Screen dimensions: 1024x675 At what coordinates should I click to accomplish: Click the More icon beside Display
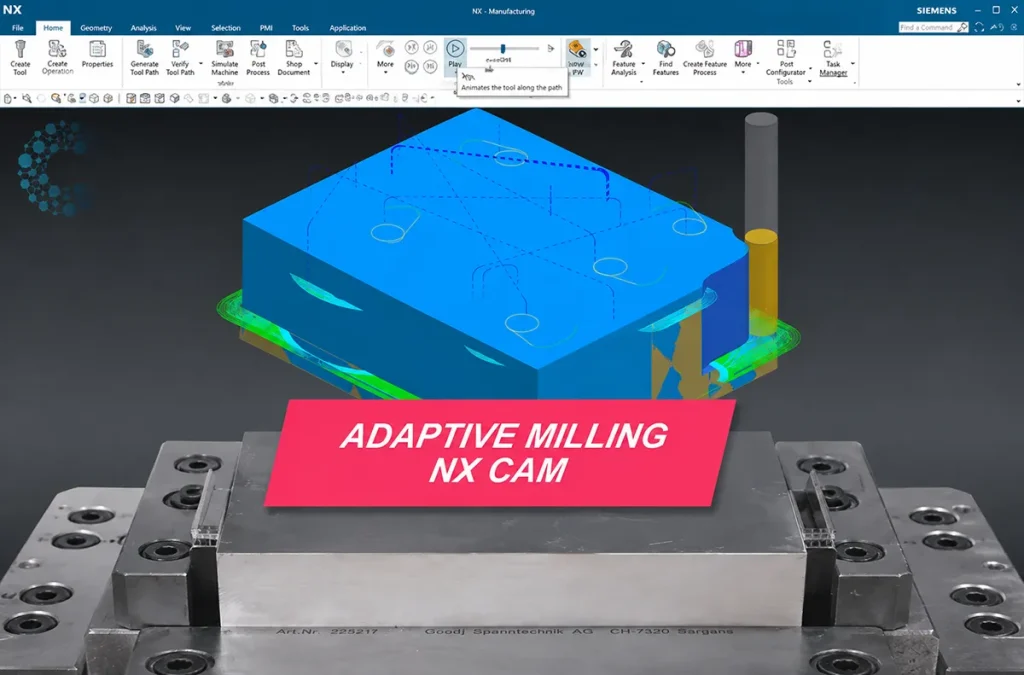[x=386, y=50]
